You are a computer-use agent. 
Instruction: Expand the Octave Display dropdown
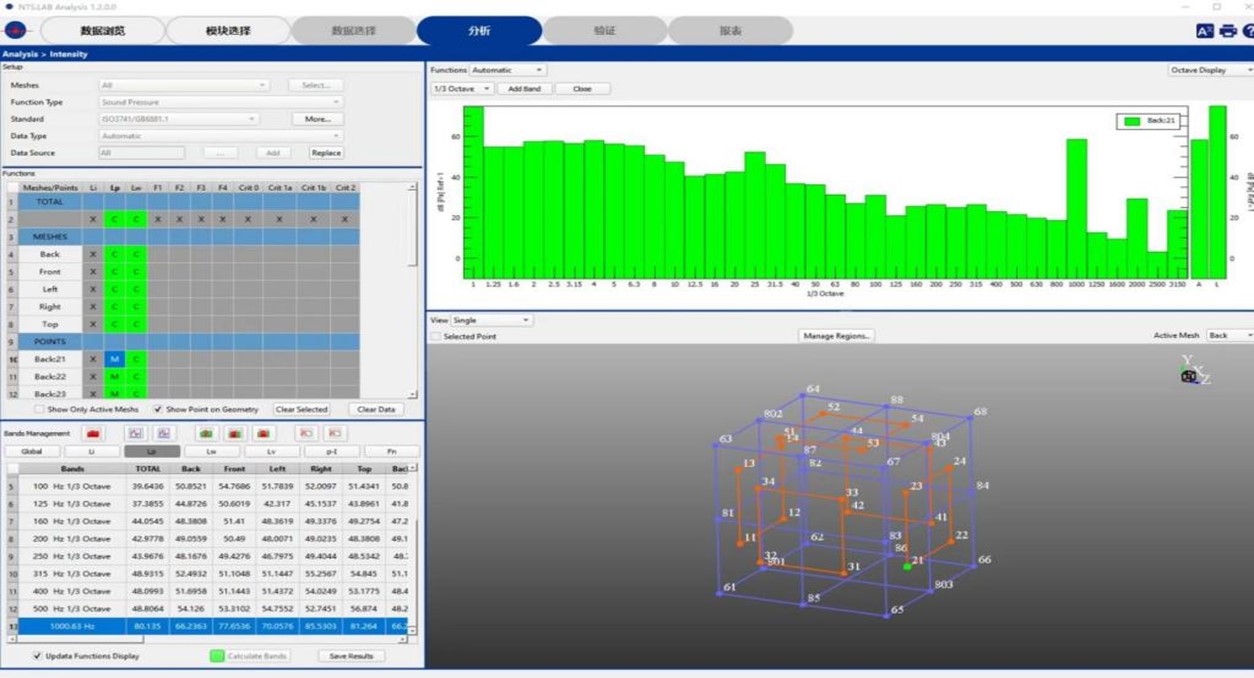coord(1210,70)
